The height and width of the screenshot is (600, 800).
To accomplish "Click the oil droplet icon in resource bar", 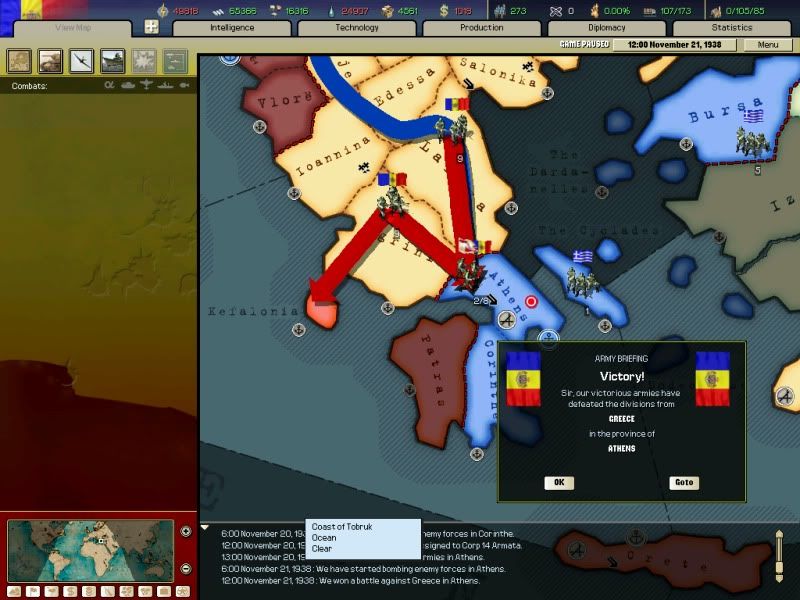I will [x=333, y=11].
